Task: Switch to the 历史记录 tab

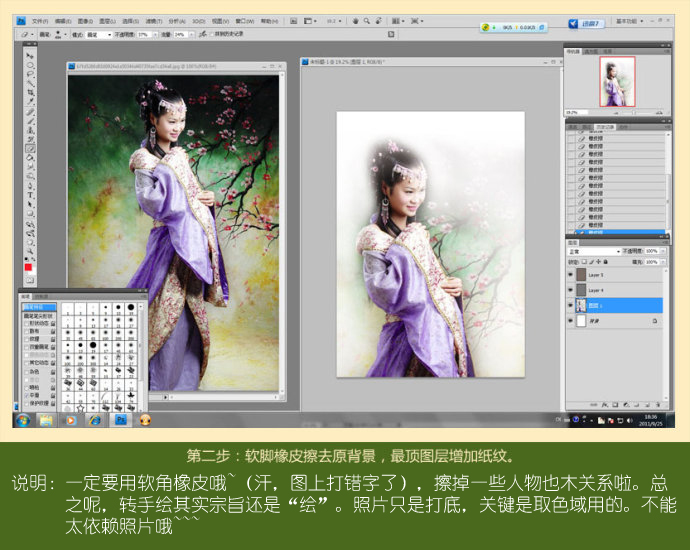Action: coord(605,127)
